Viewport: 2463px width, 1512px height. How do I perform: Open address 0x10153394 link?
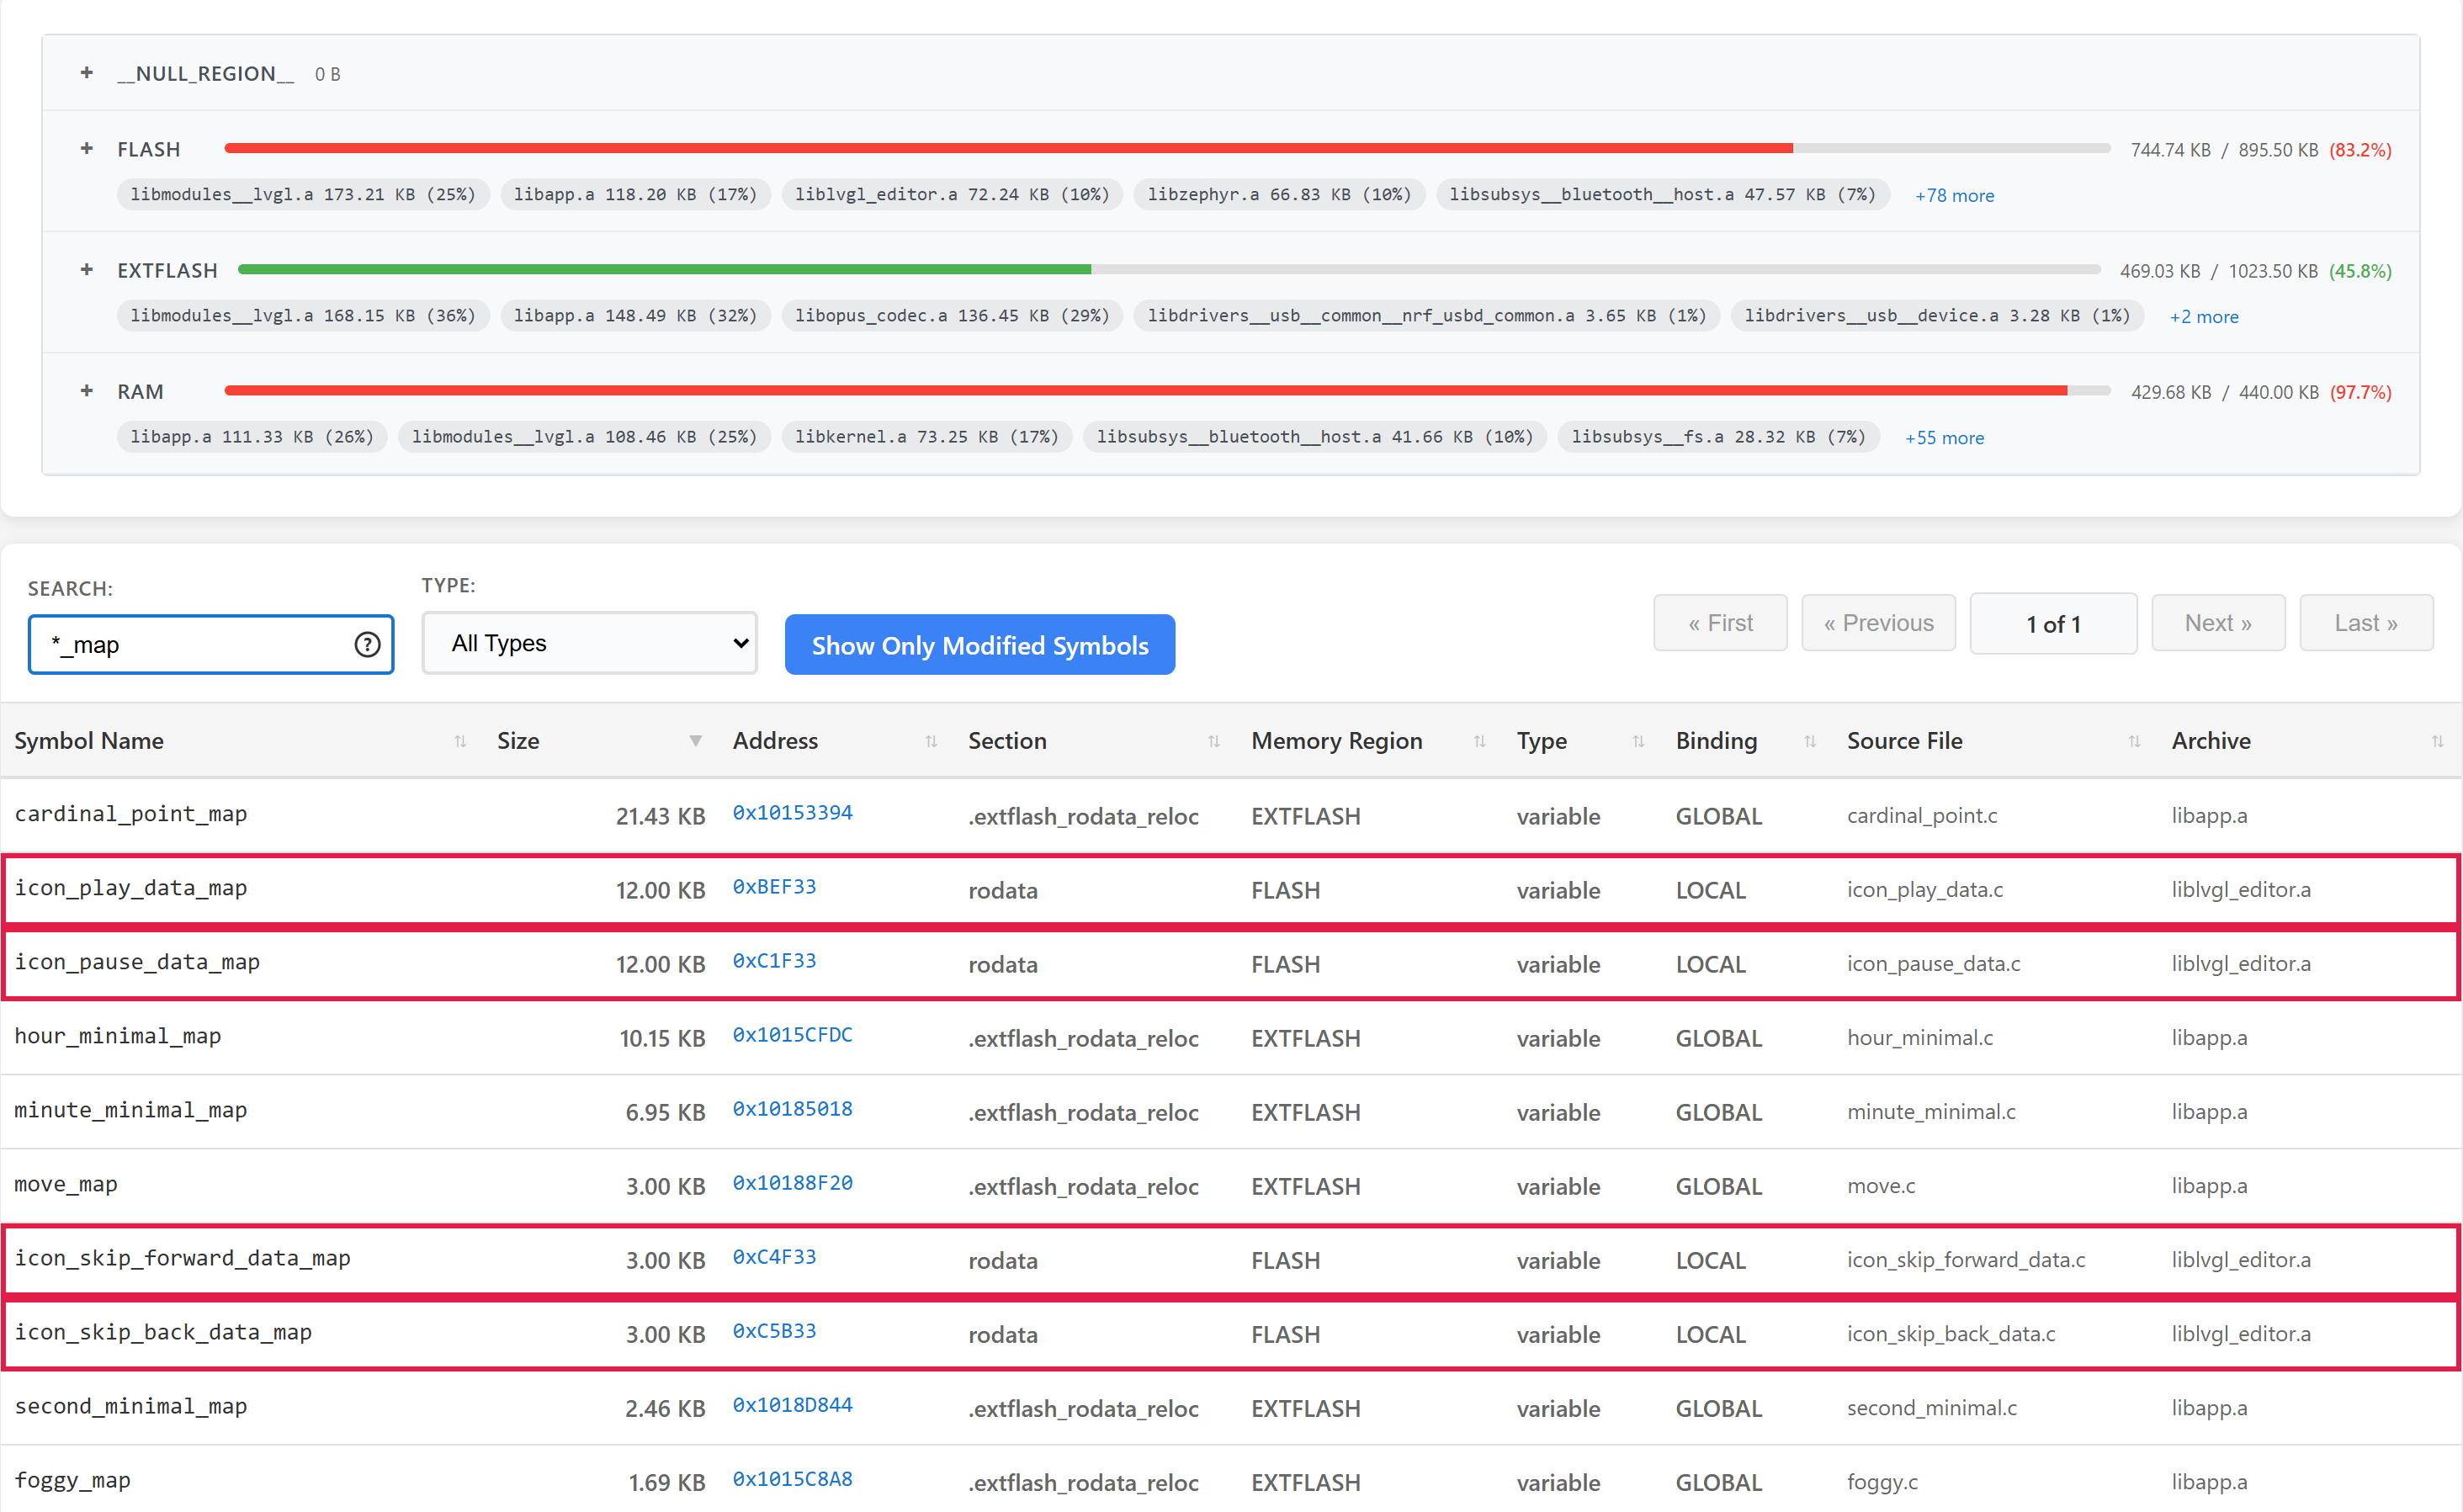[x=792, y=812]
